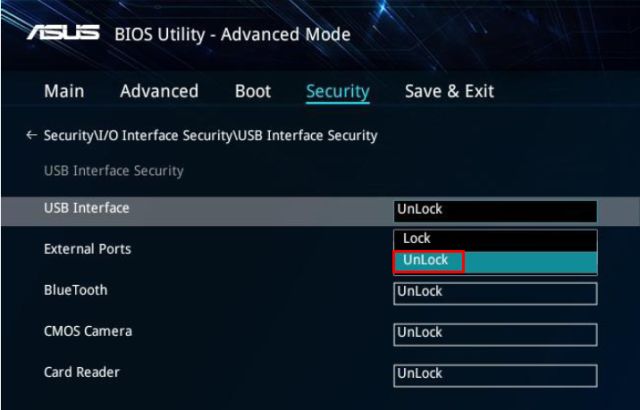Click the USB Interface value field

tap(495, 210)
